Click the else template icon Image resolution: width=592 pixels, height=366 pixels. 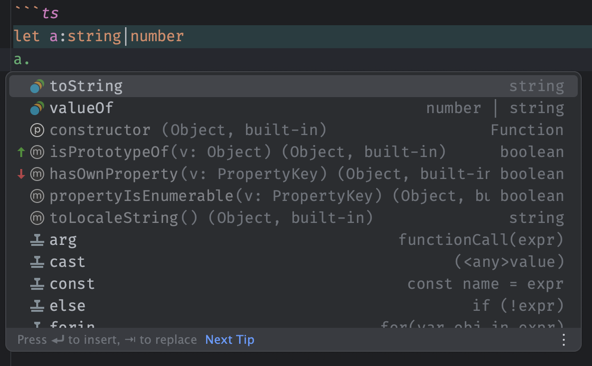point(37,306)
